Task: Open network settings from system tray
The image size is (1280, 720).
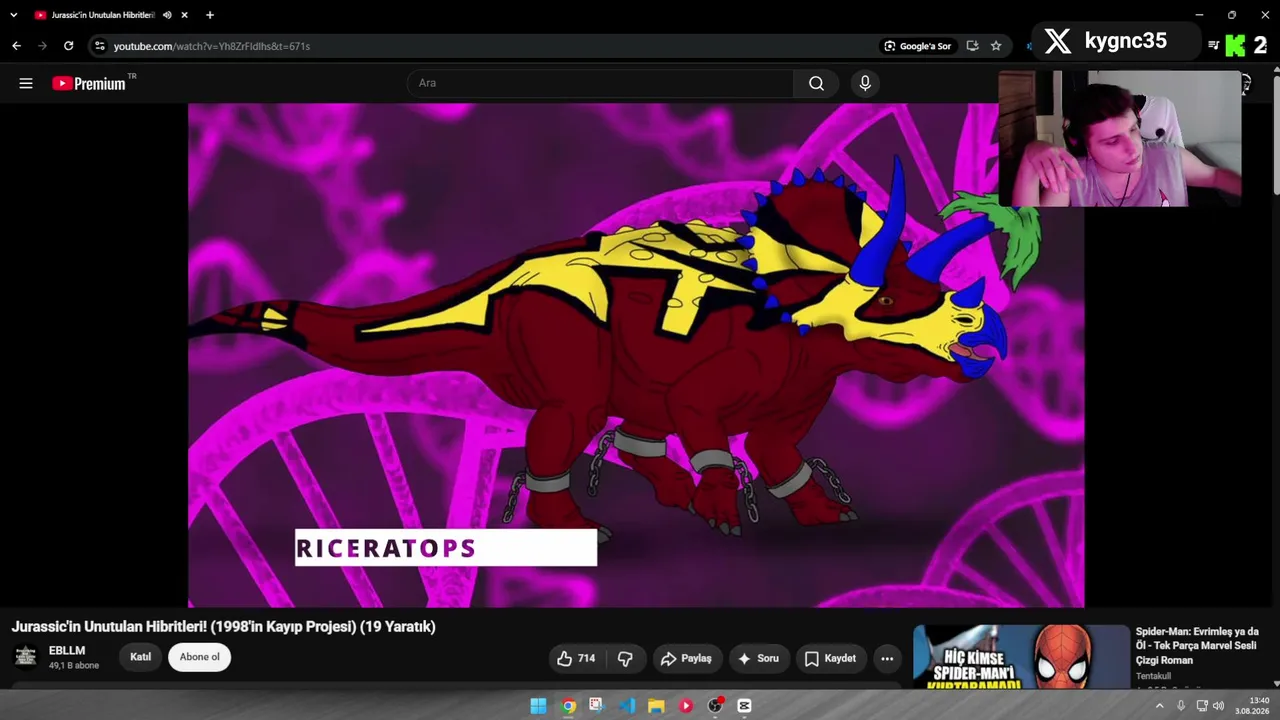Action: [x=1202, y=706]
